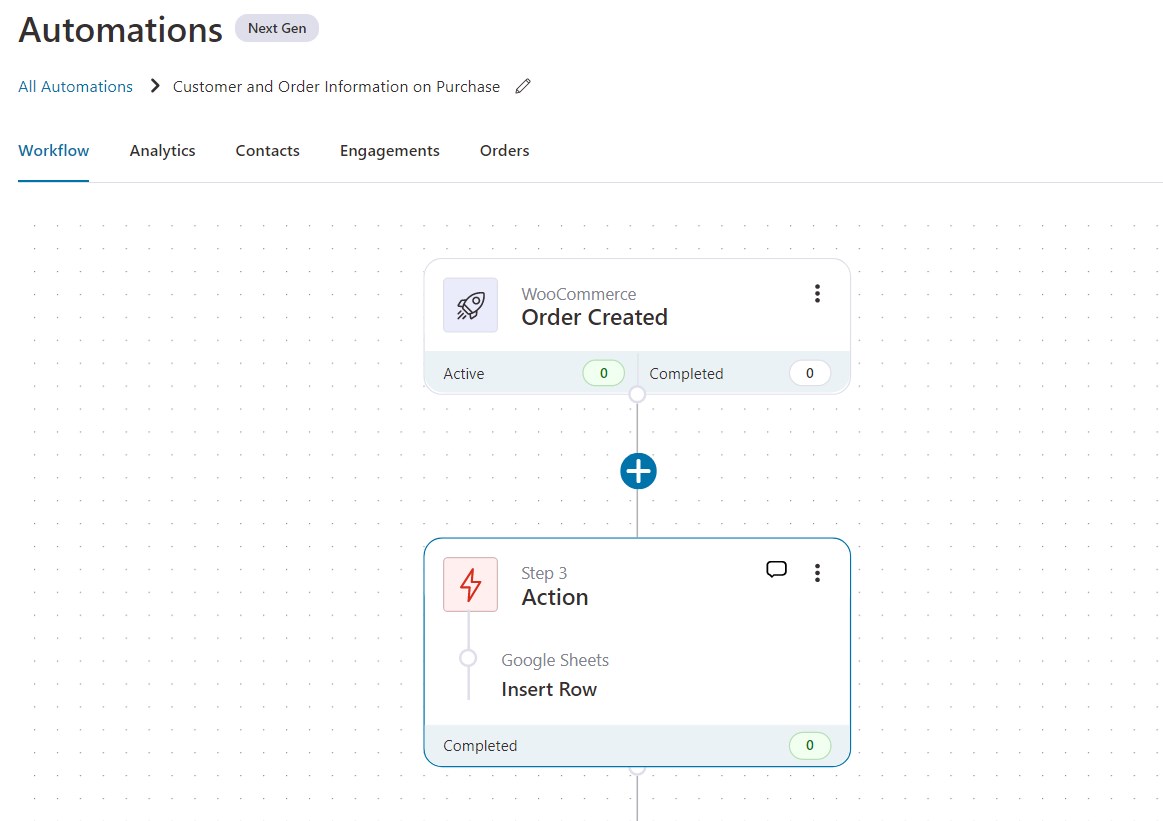Click the green Active count badge
The height and width of the screenshot is (821, 1163).
[x=603, y=373]
